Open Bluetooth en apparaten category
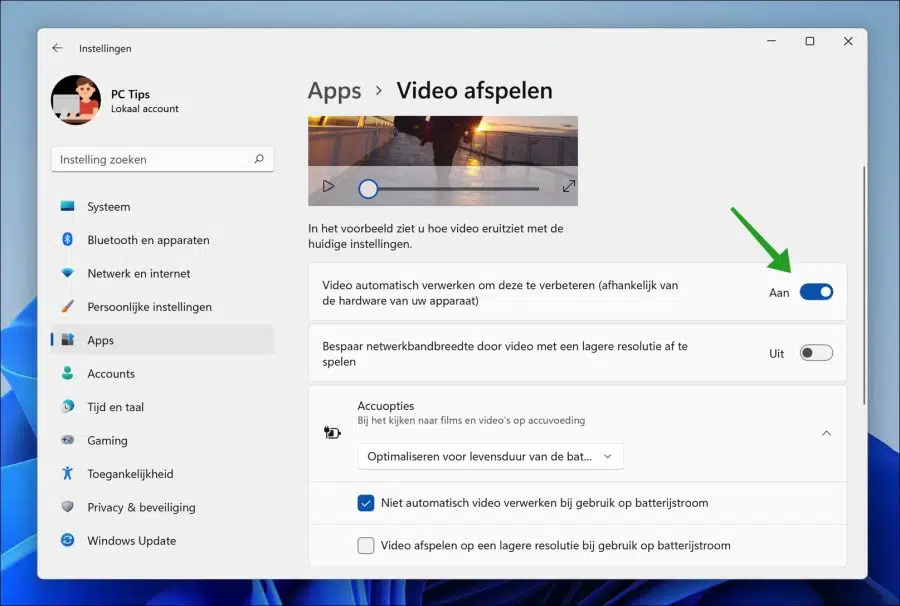 coord(162,240)
